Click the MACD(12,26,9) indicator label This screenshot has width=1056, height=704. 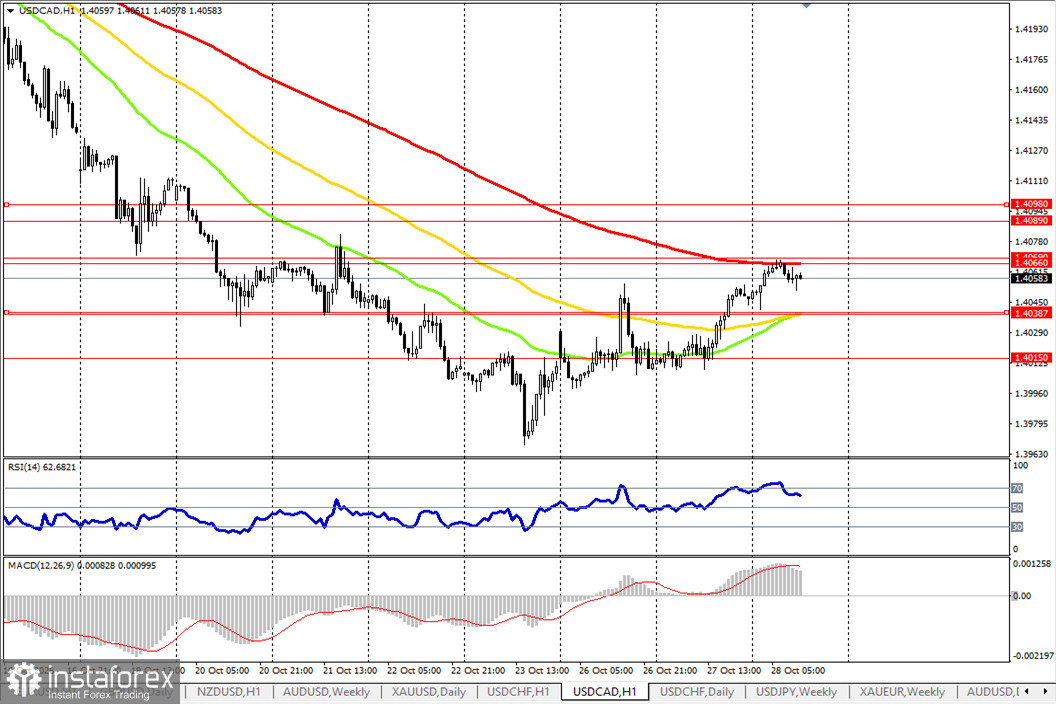(81, 565)
